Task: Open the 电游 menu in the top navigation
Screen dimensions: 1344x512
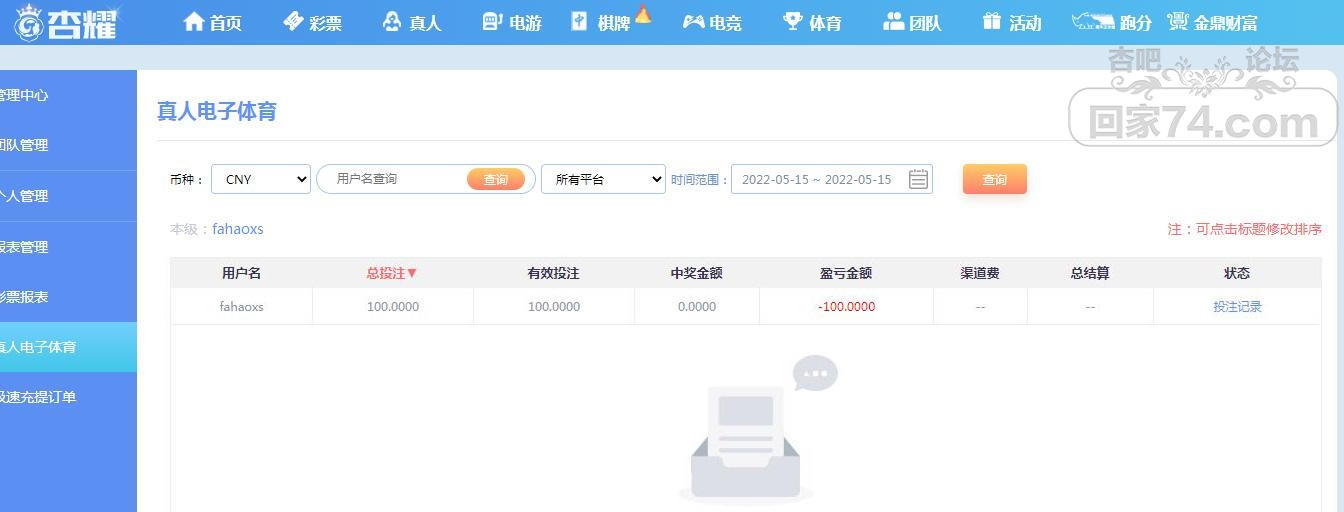Action: tap(512, 22)
